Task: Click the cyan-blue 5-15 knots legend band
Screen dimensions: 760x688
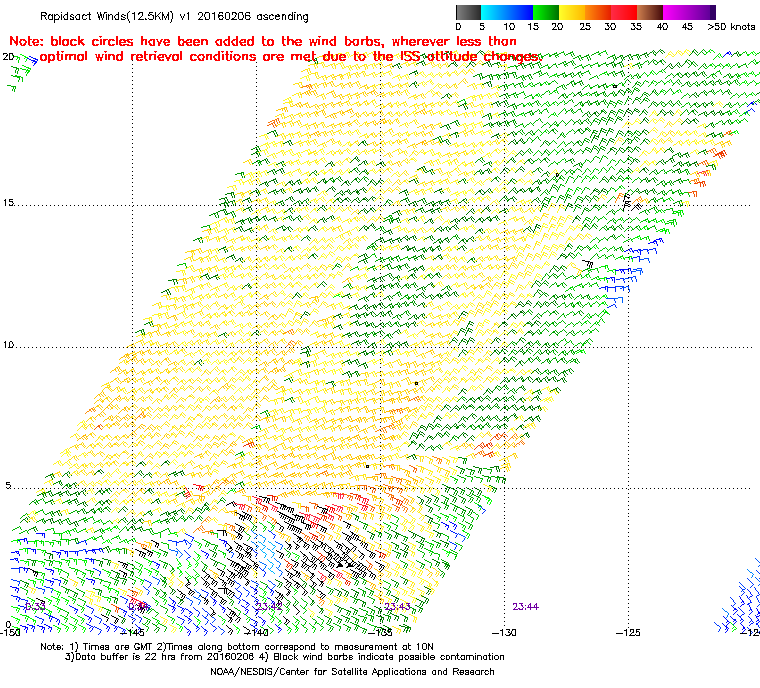Action: 507,12
